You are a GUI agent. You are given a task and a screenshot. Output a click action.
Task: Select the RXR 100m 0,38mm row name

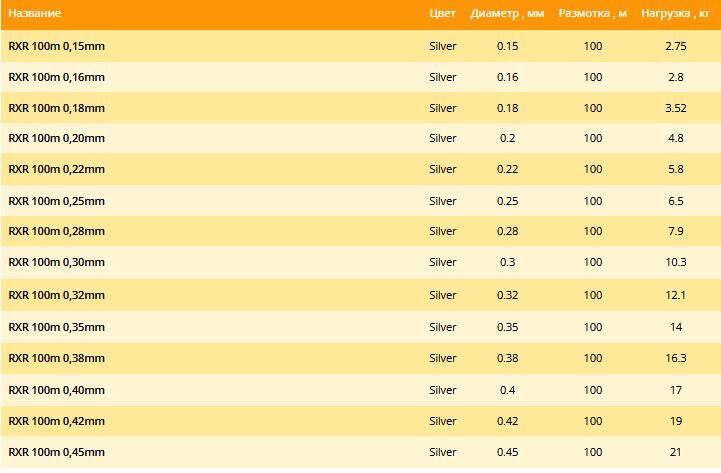click(57, 359)
